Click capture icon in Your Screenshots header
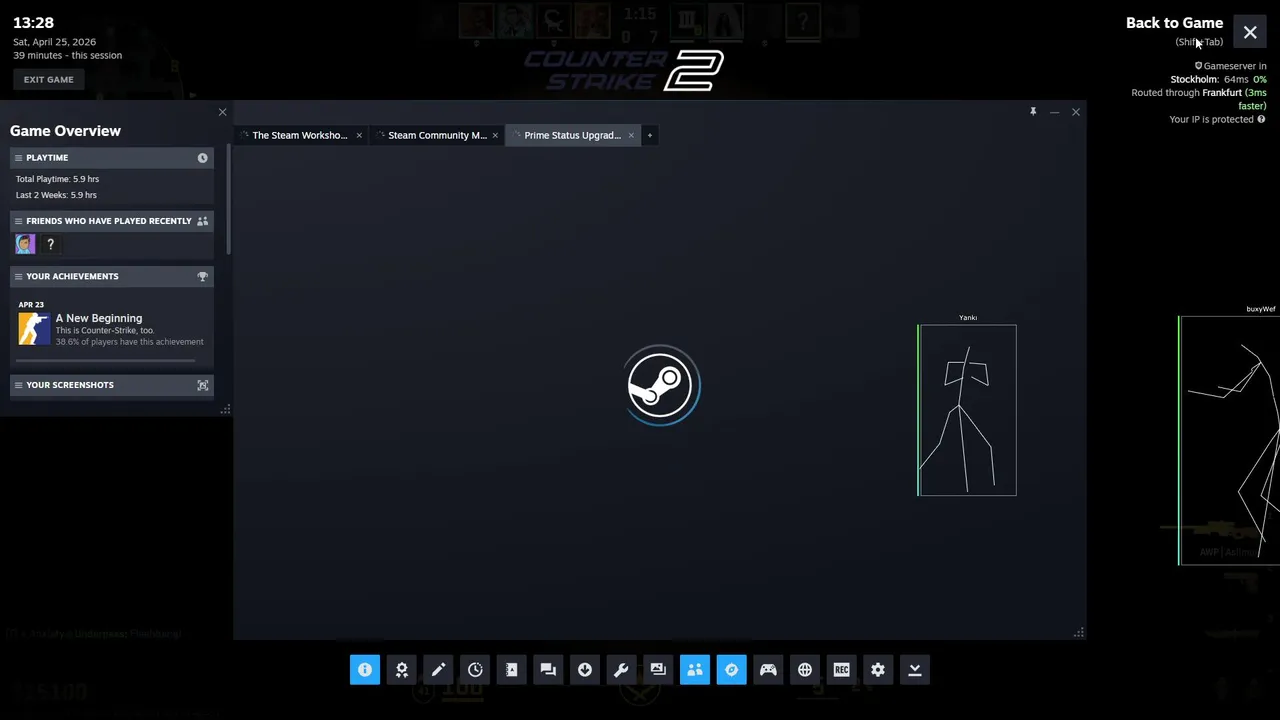 coord(203,385)
